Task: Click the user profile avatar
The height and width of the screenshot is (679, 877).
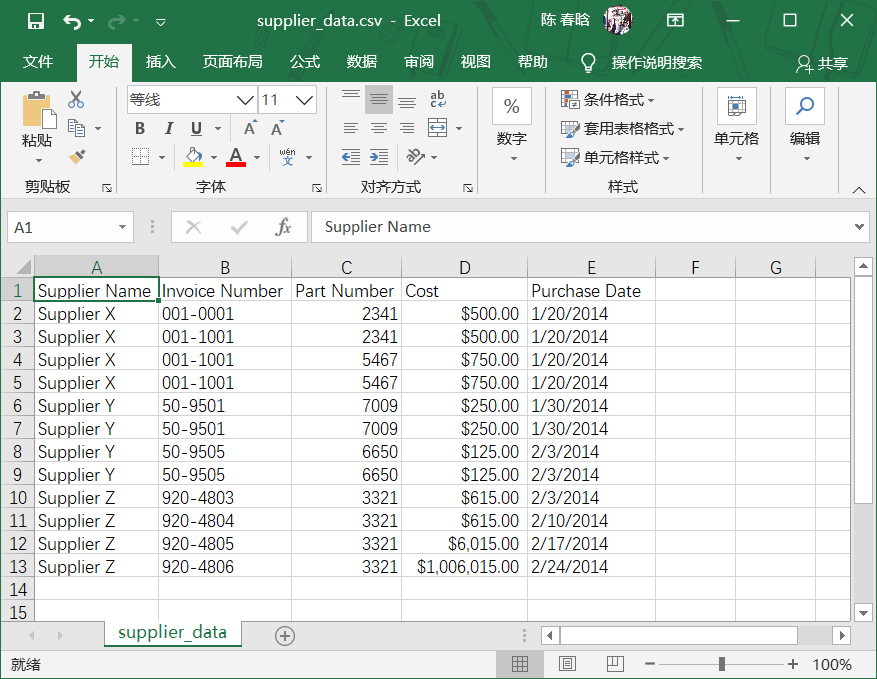Action: pos(618,21)
